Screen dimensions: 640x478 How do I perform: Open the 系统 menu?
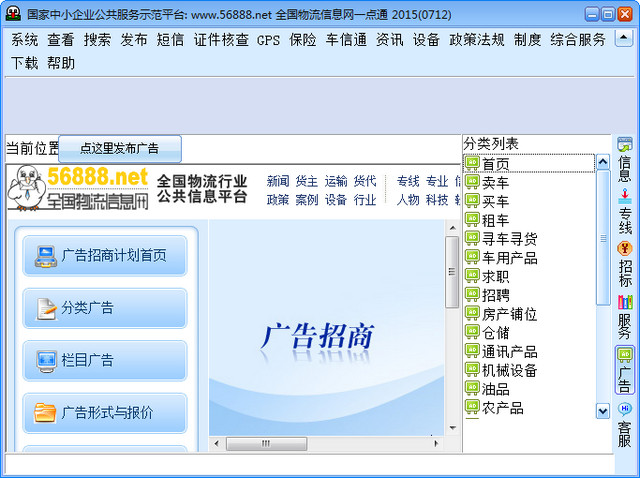[x=24, y=40]
